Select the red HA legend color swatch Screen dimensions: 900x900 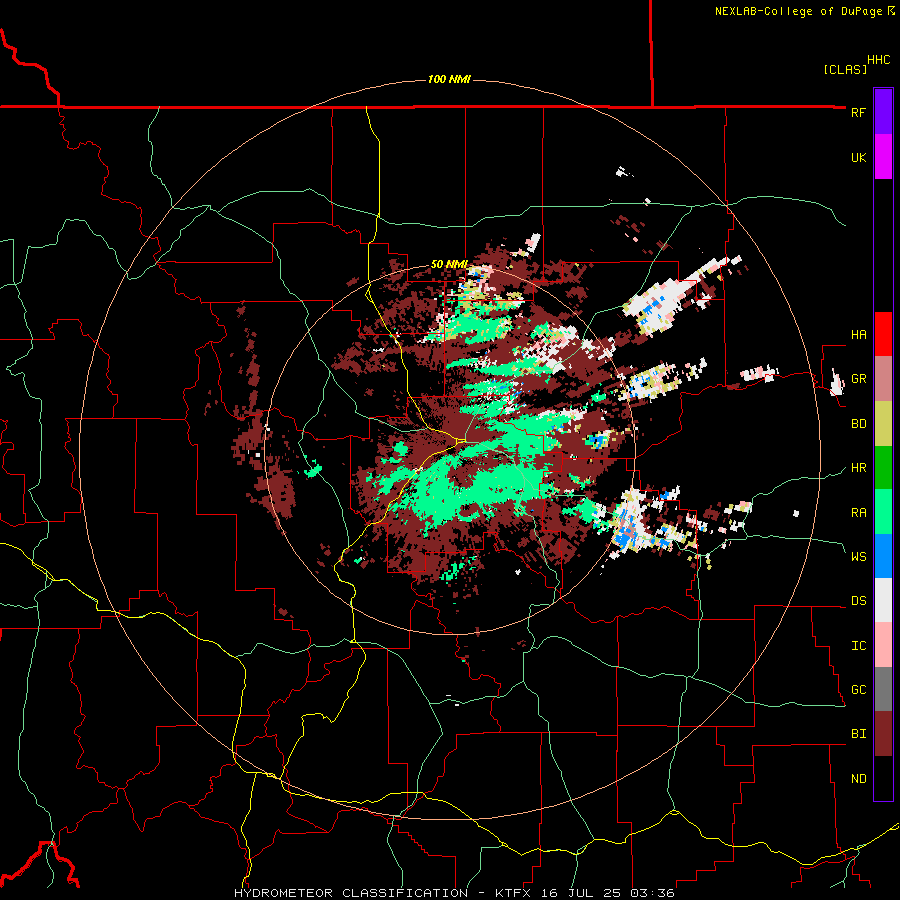pos(883,334)
